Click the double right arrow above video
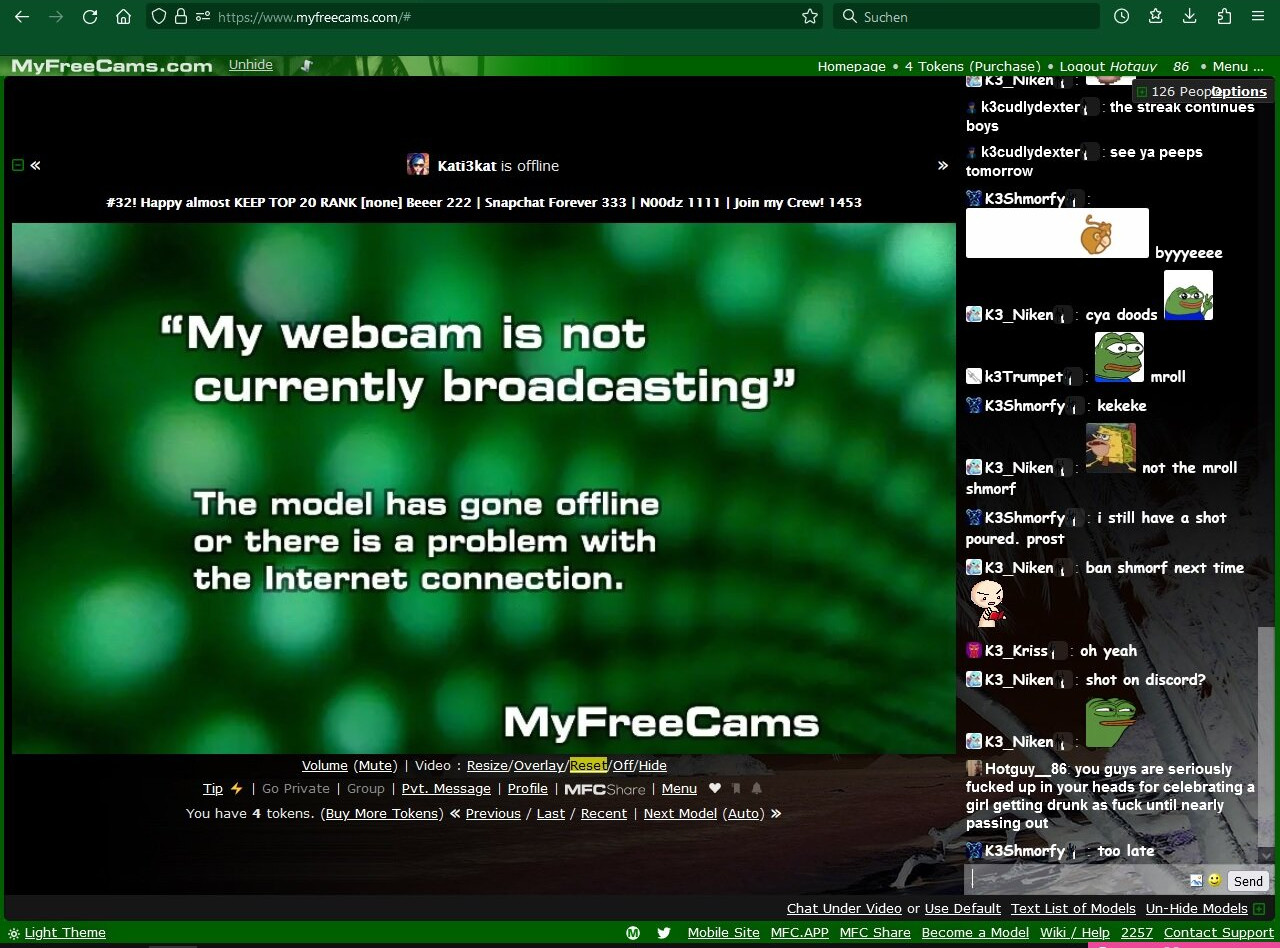Screen dimensions: 1280x948 tap(942, 165)
